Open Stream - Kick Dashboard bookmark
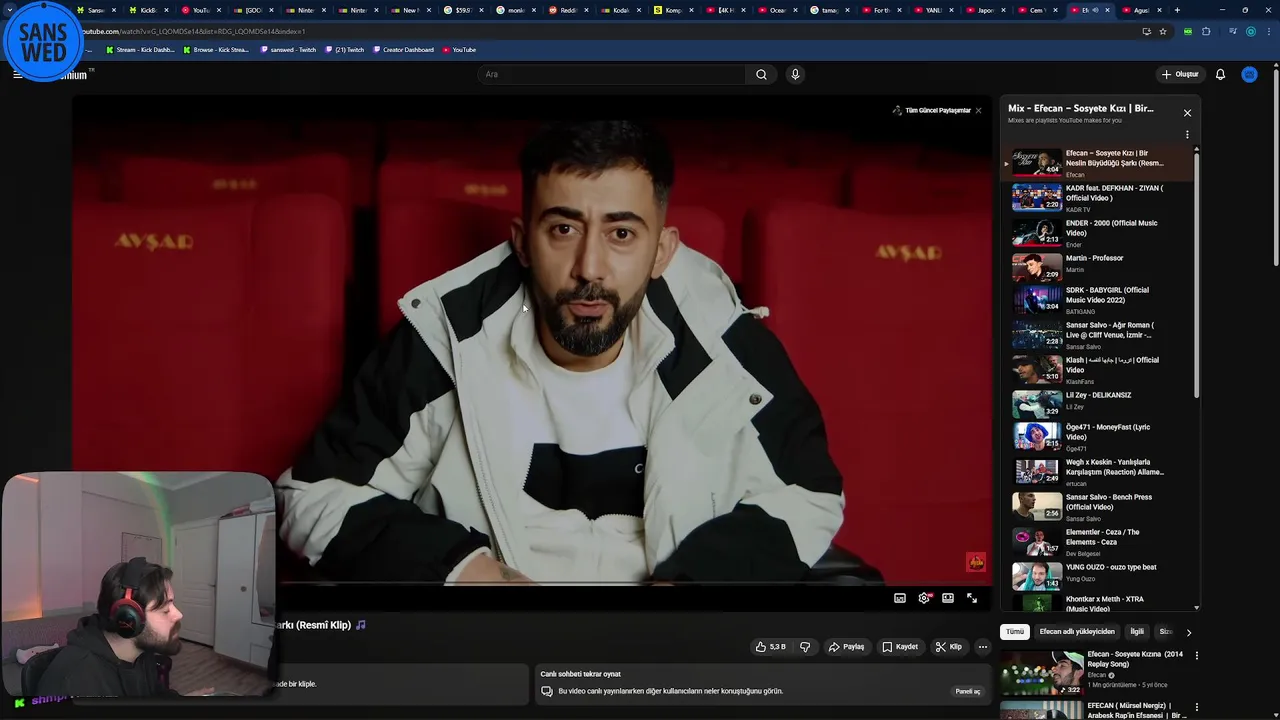The width and height of the screenshot is (1280, 720). click(139, 50)
